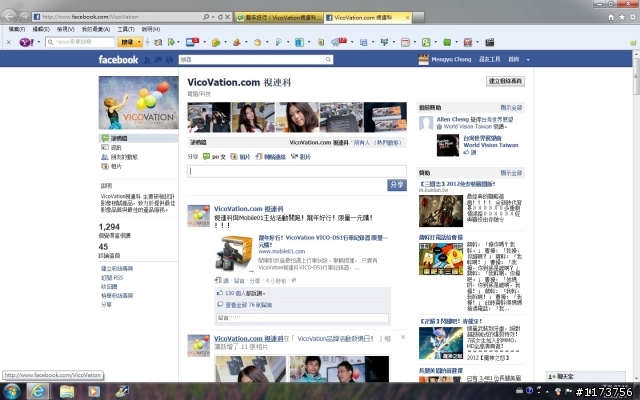
Task: Open the Favorites star icon in browser
Action: pyautogui.click(x=622, y=17)
